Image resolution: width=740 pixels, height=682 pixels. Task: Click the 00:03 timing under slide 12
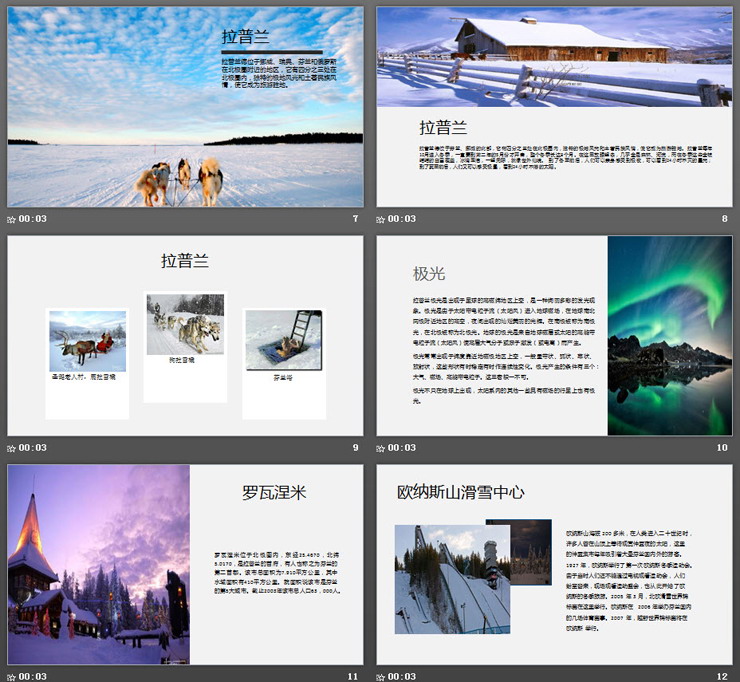[402, 677]
